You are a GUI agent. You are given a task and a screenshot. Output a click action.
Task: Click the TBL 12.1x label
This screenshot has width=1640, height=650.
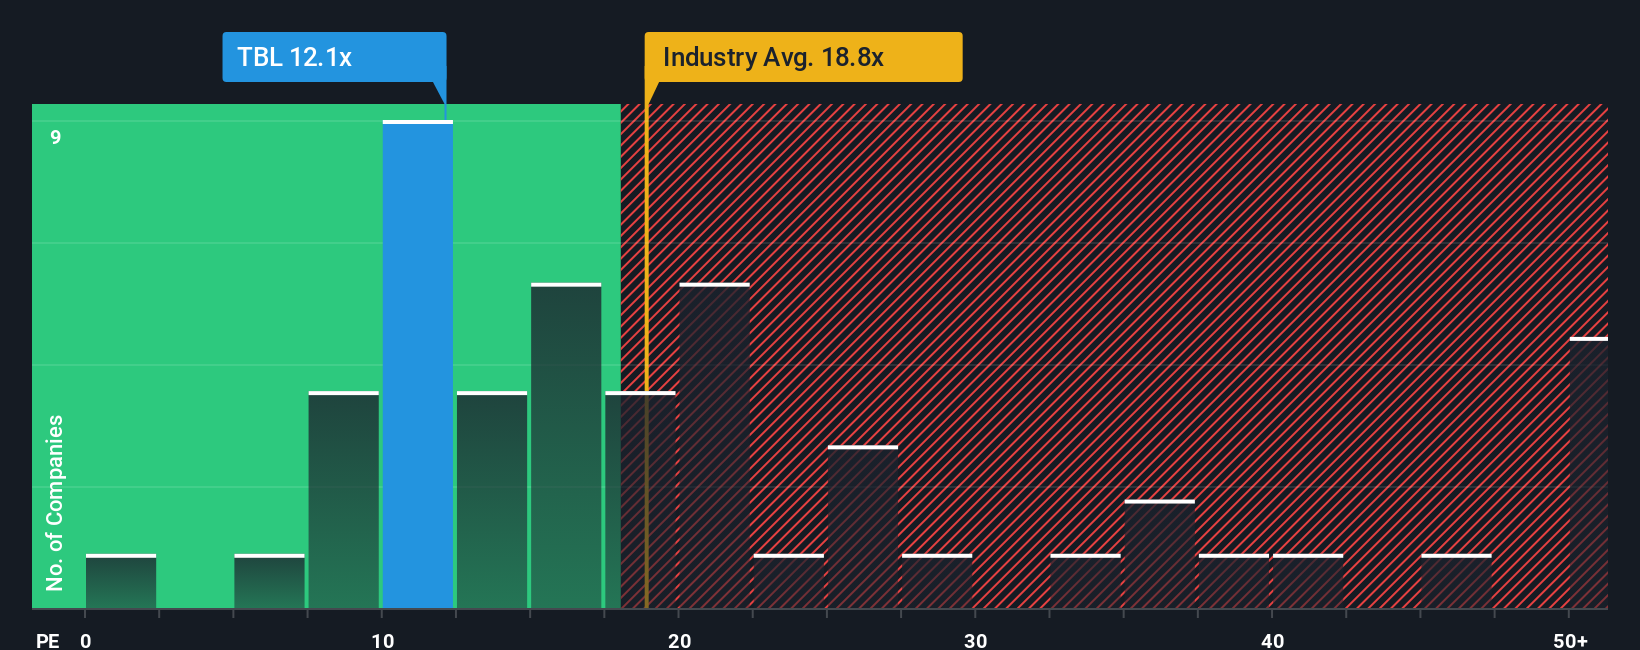(334, 57)
